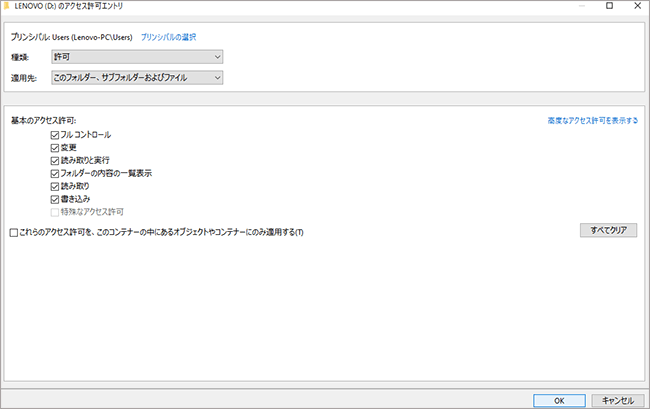Enable apply-only-to-this-container checkbox
This screenshot has height=409, width=650.
click(x=14, y=232)
